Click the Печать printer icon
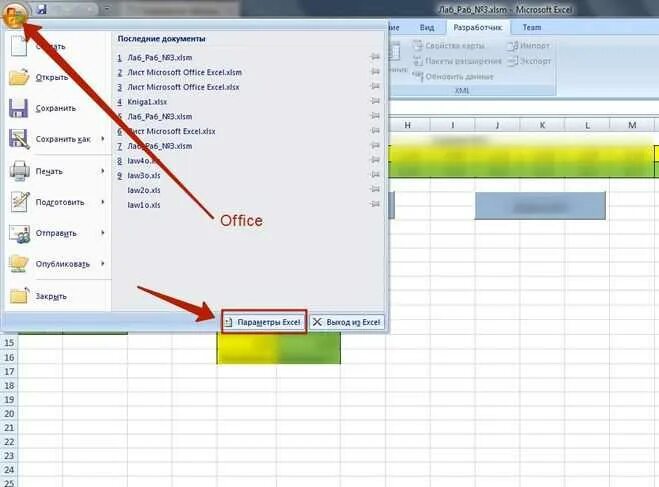 pyautogui.click(x=19, y=171)
